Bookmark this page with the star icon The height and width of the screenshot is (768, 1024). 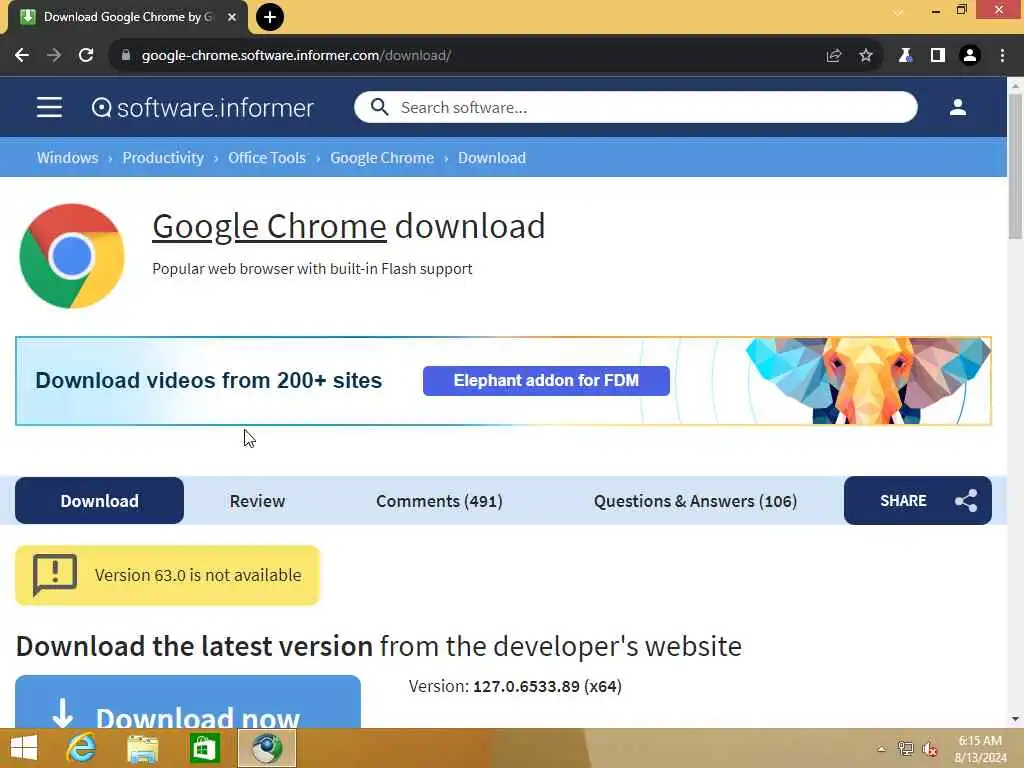(866, 56)
